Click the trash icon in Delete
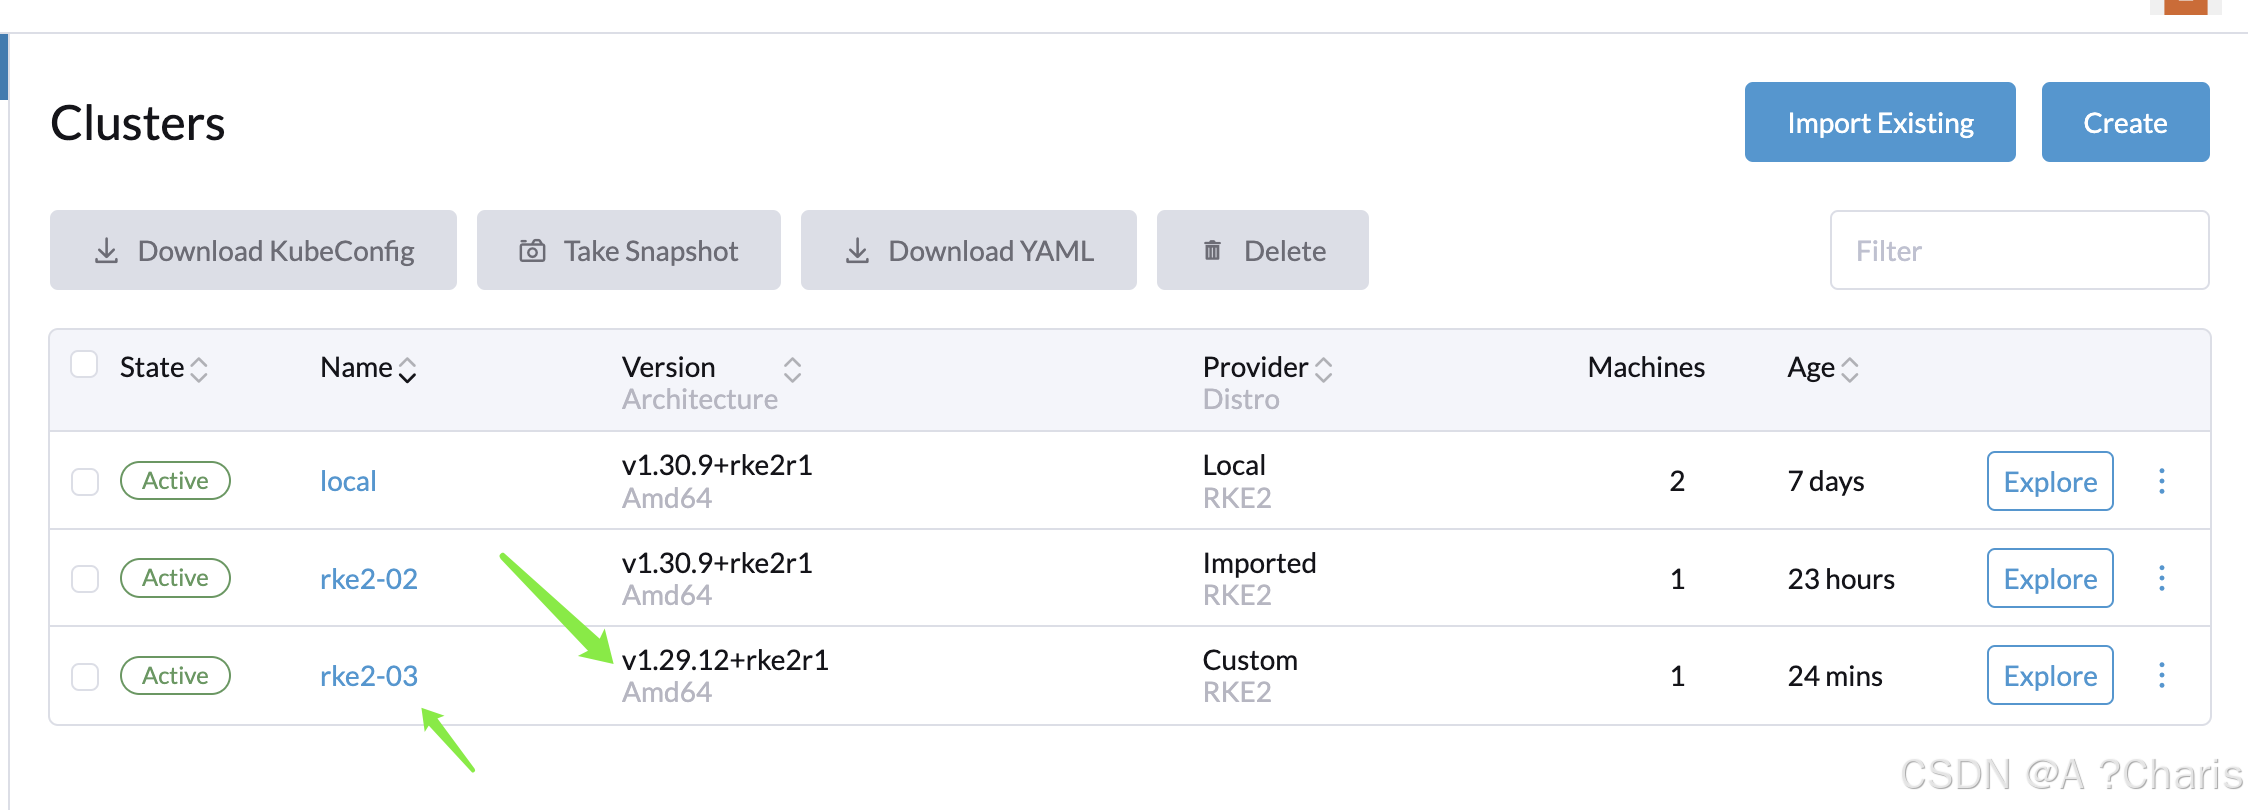2248x810 pixels. pos(1212,250)
